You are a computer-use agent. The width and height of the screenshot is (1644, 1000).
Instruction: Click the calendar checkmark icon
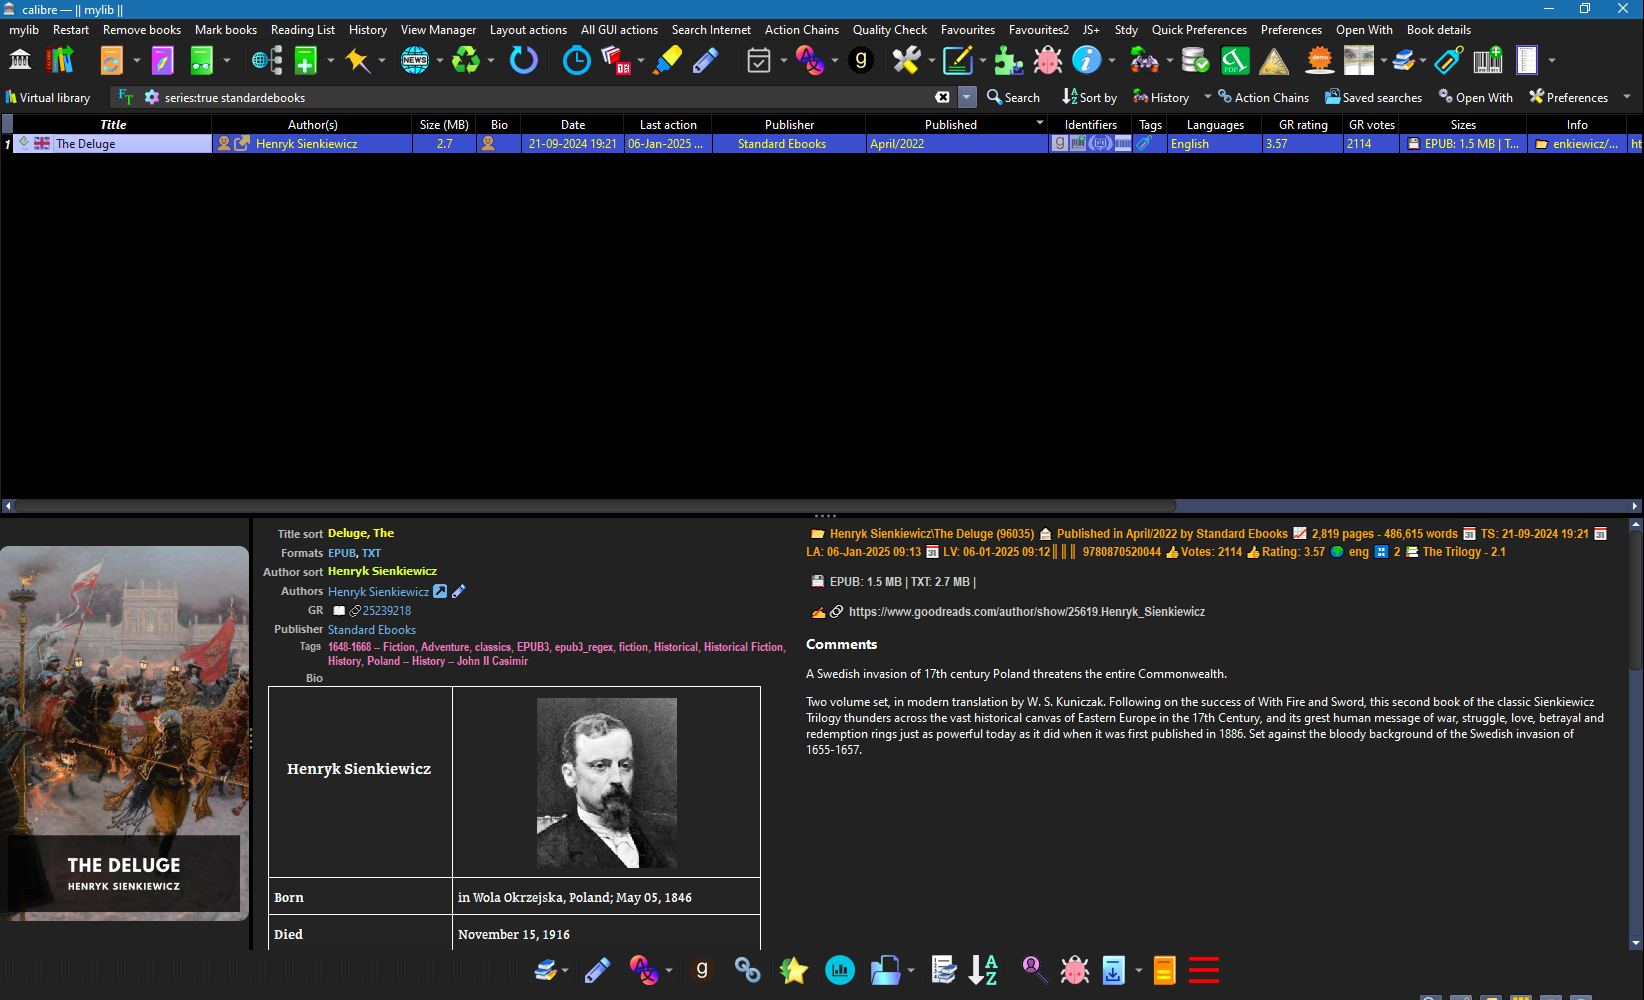(759, 61)
